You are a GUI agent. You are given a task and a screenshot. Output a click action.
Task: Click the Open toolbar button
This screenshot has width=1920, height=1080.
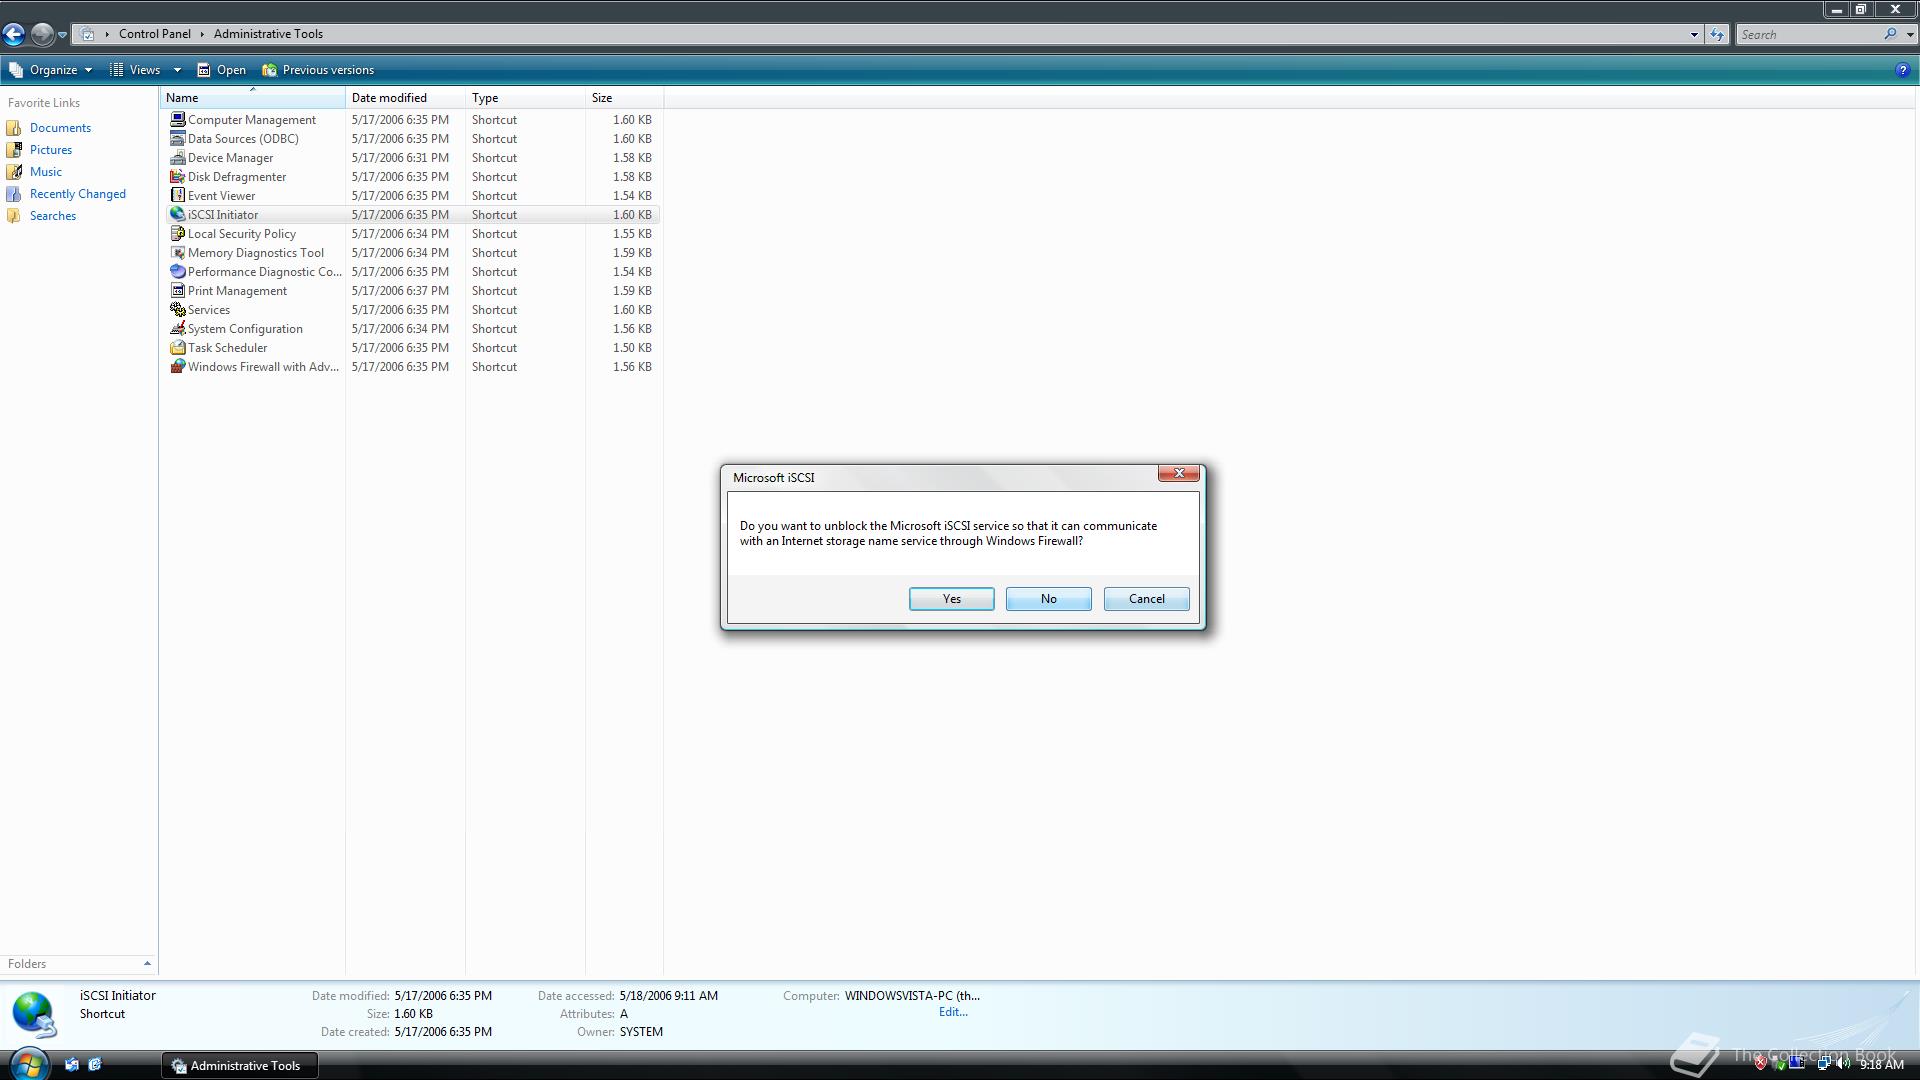[221, 70]
